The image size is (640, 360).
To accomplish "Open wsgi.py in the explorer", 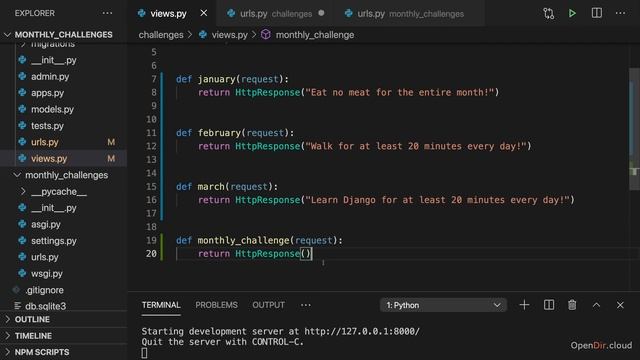I will tap(63, 273).
